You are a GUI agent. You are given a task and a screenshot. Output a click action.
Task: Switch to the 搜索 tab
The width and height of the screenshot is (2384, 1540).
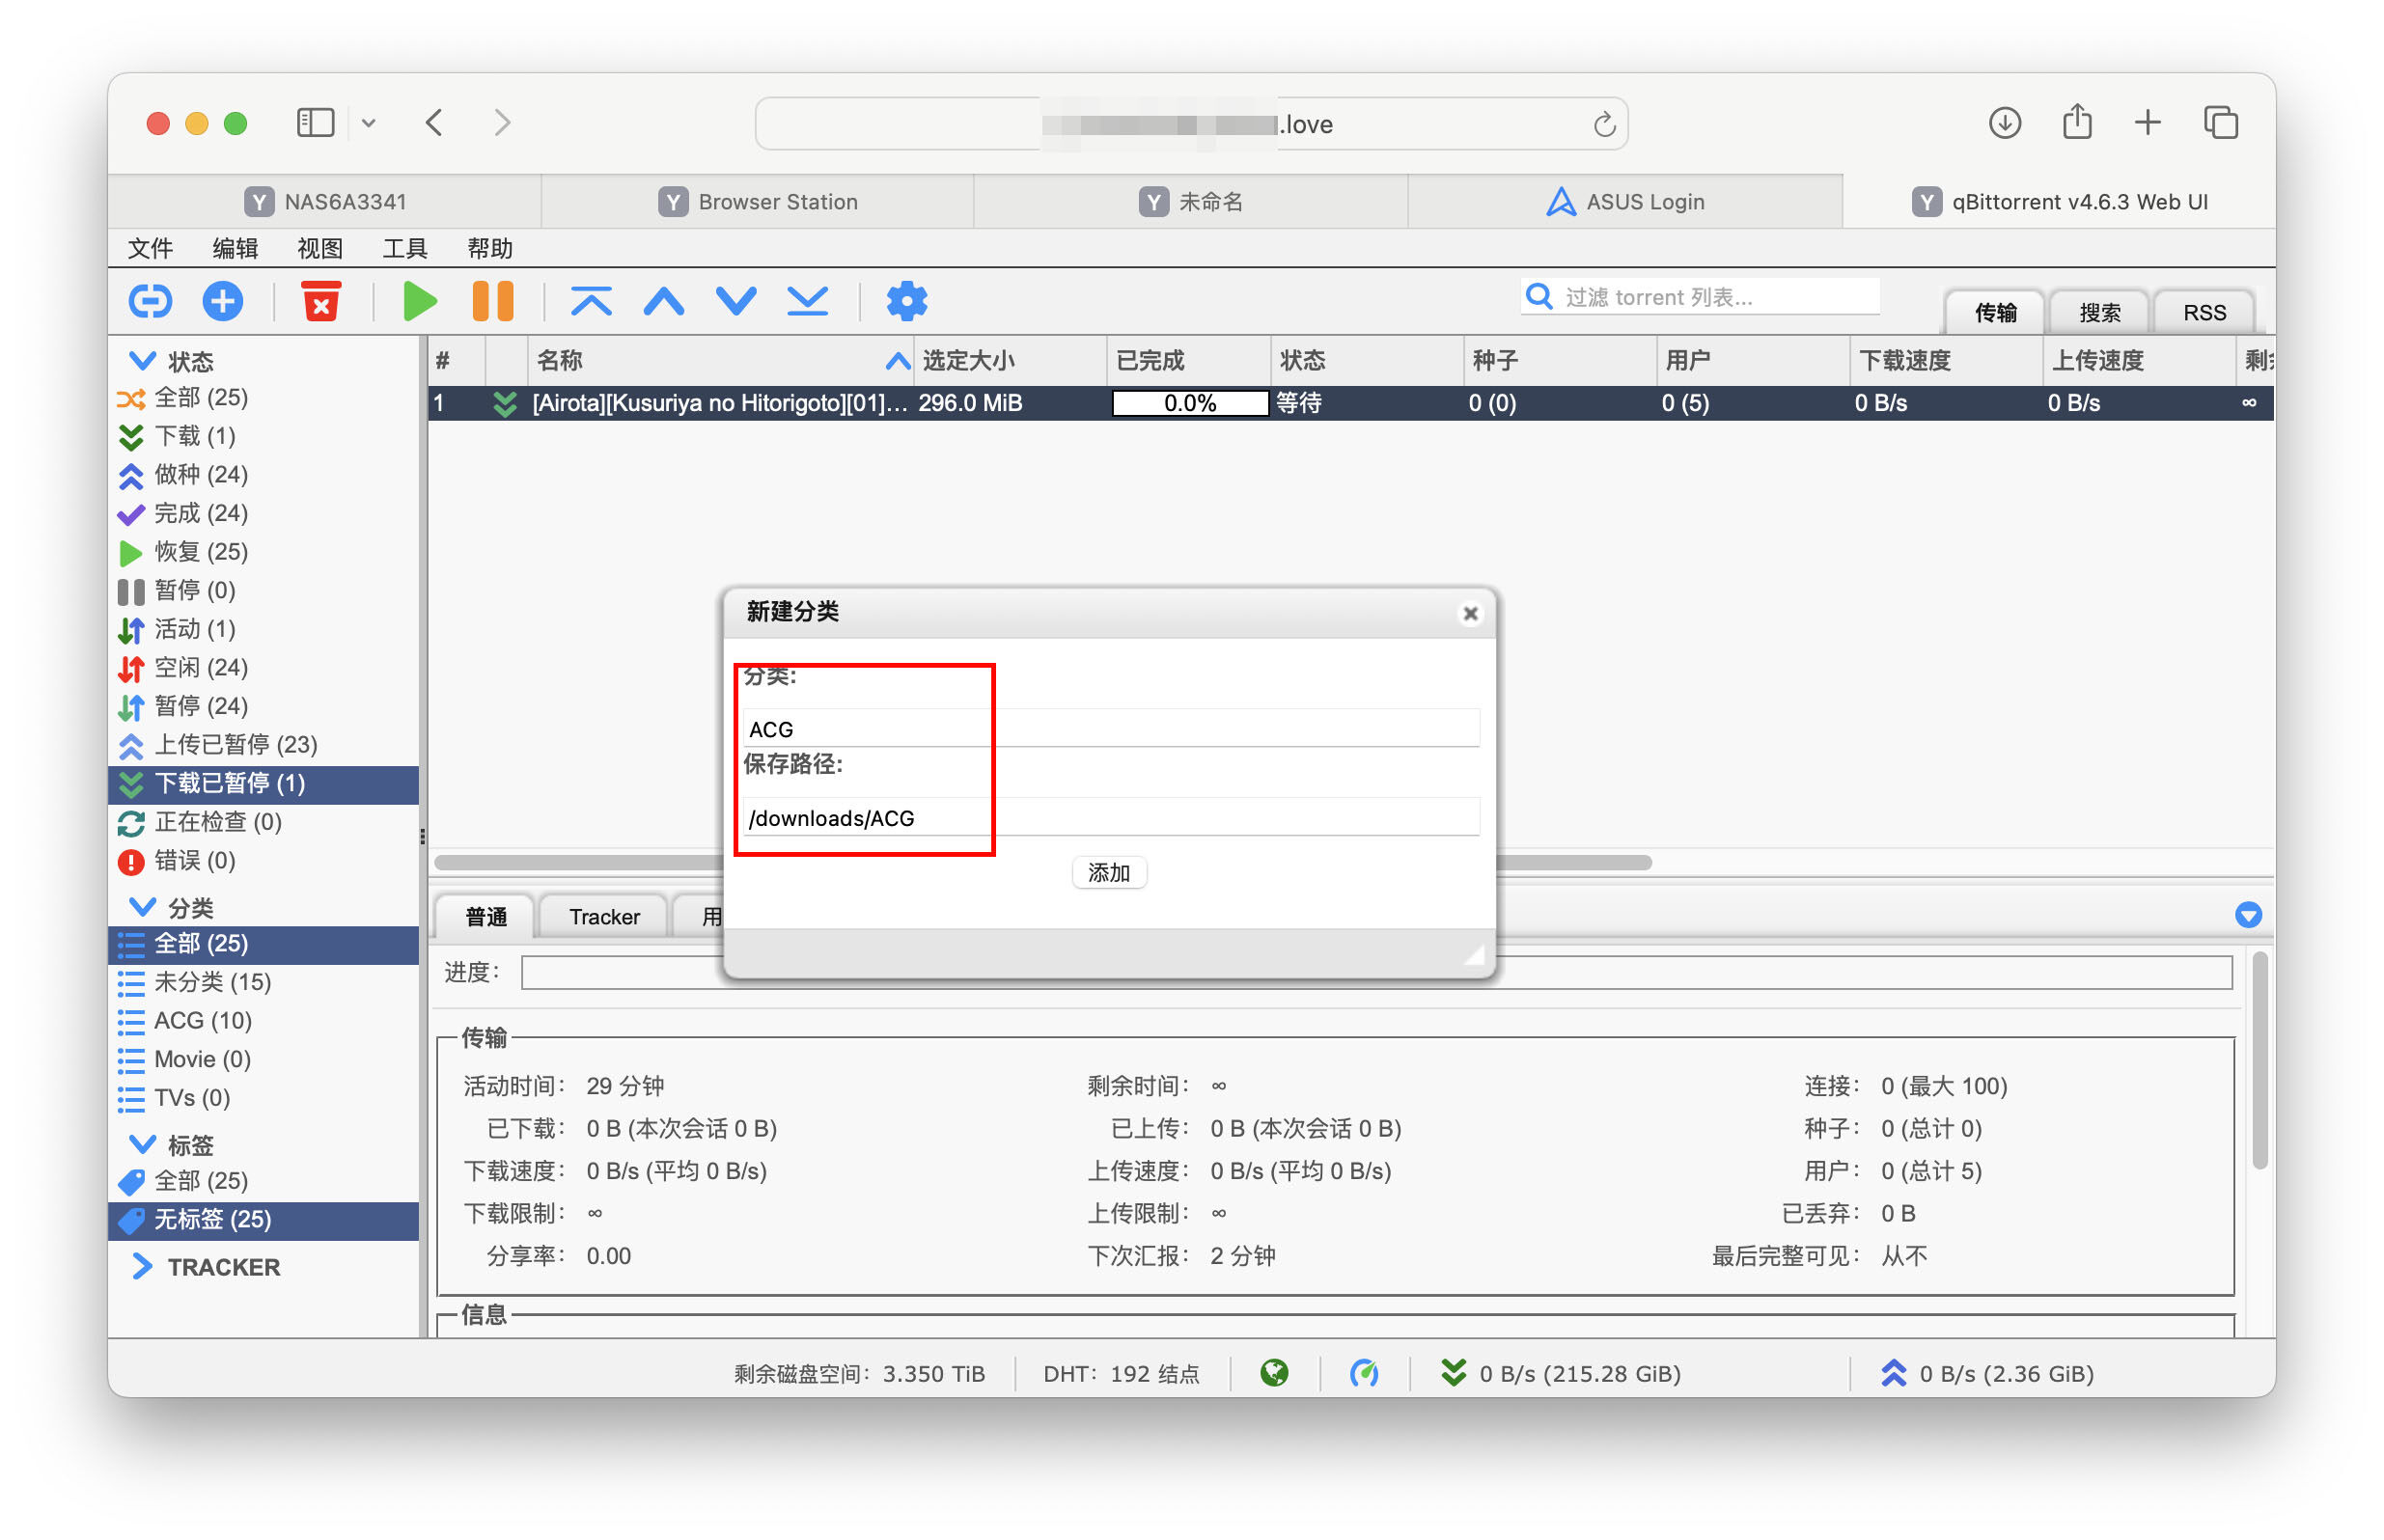pyautogui.click(x=2099, y=312)
